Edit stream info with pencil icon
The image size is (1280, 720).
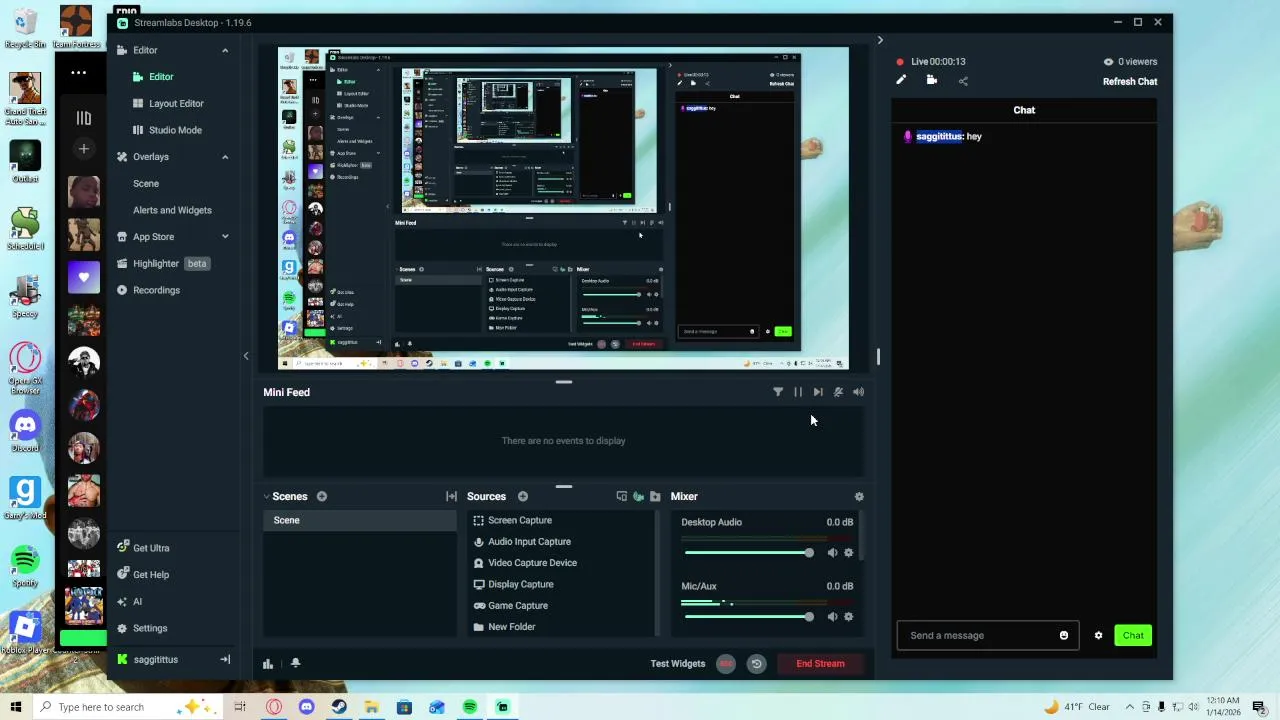coord(901,81)
